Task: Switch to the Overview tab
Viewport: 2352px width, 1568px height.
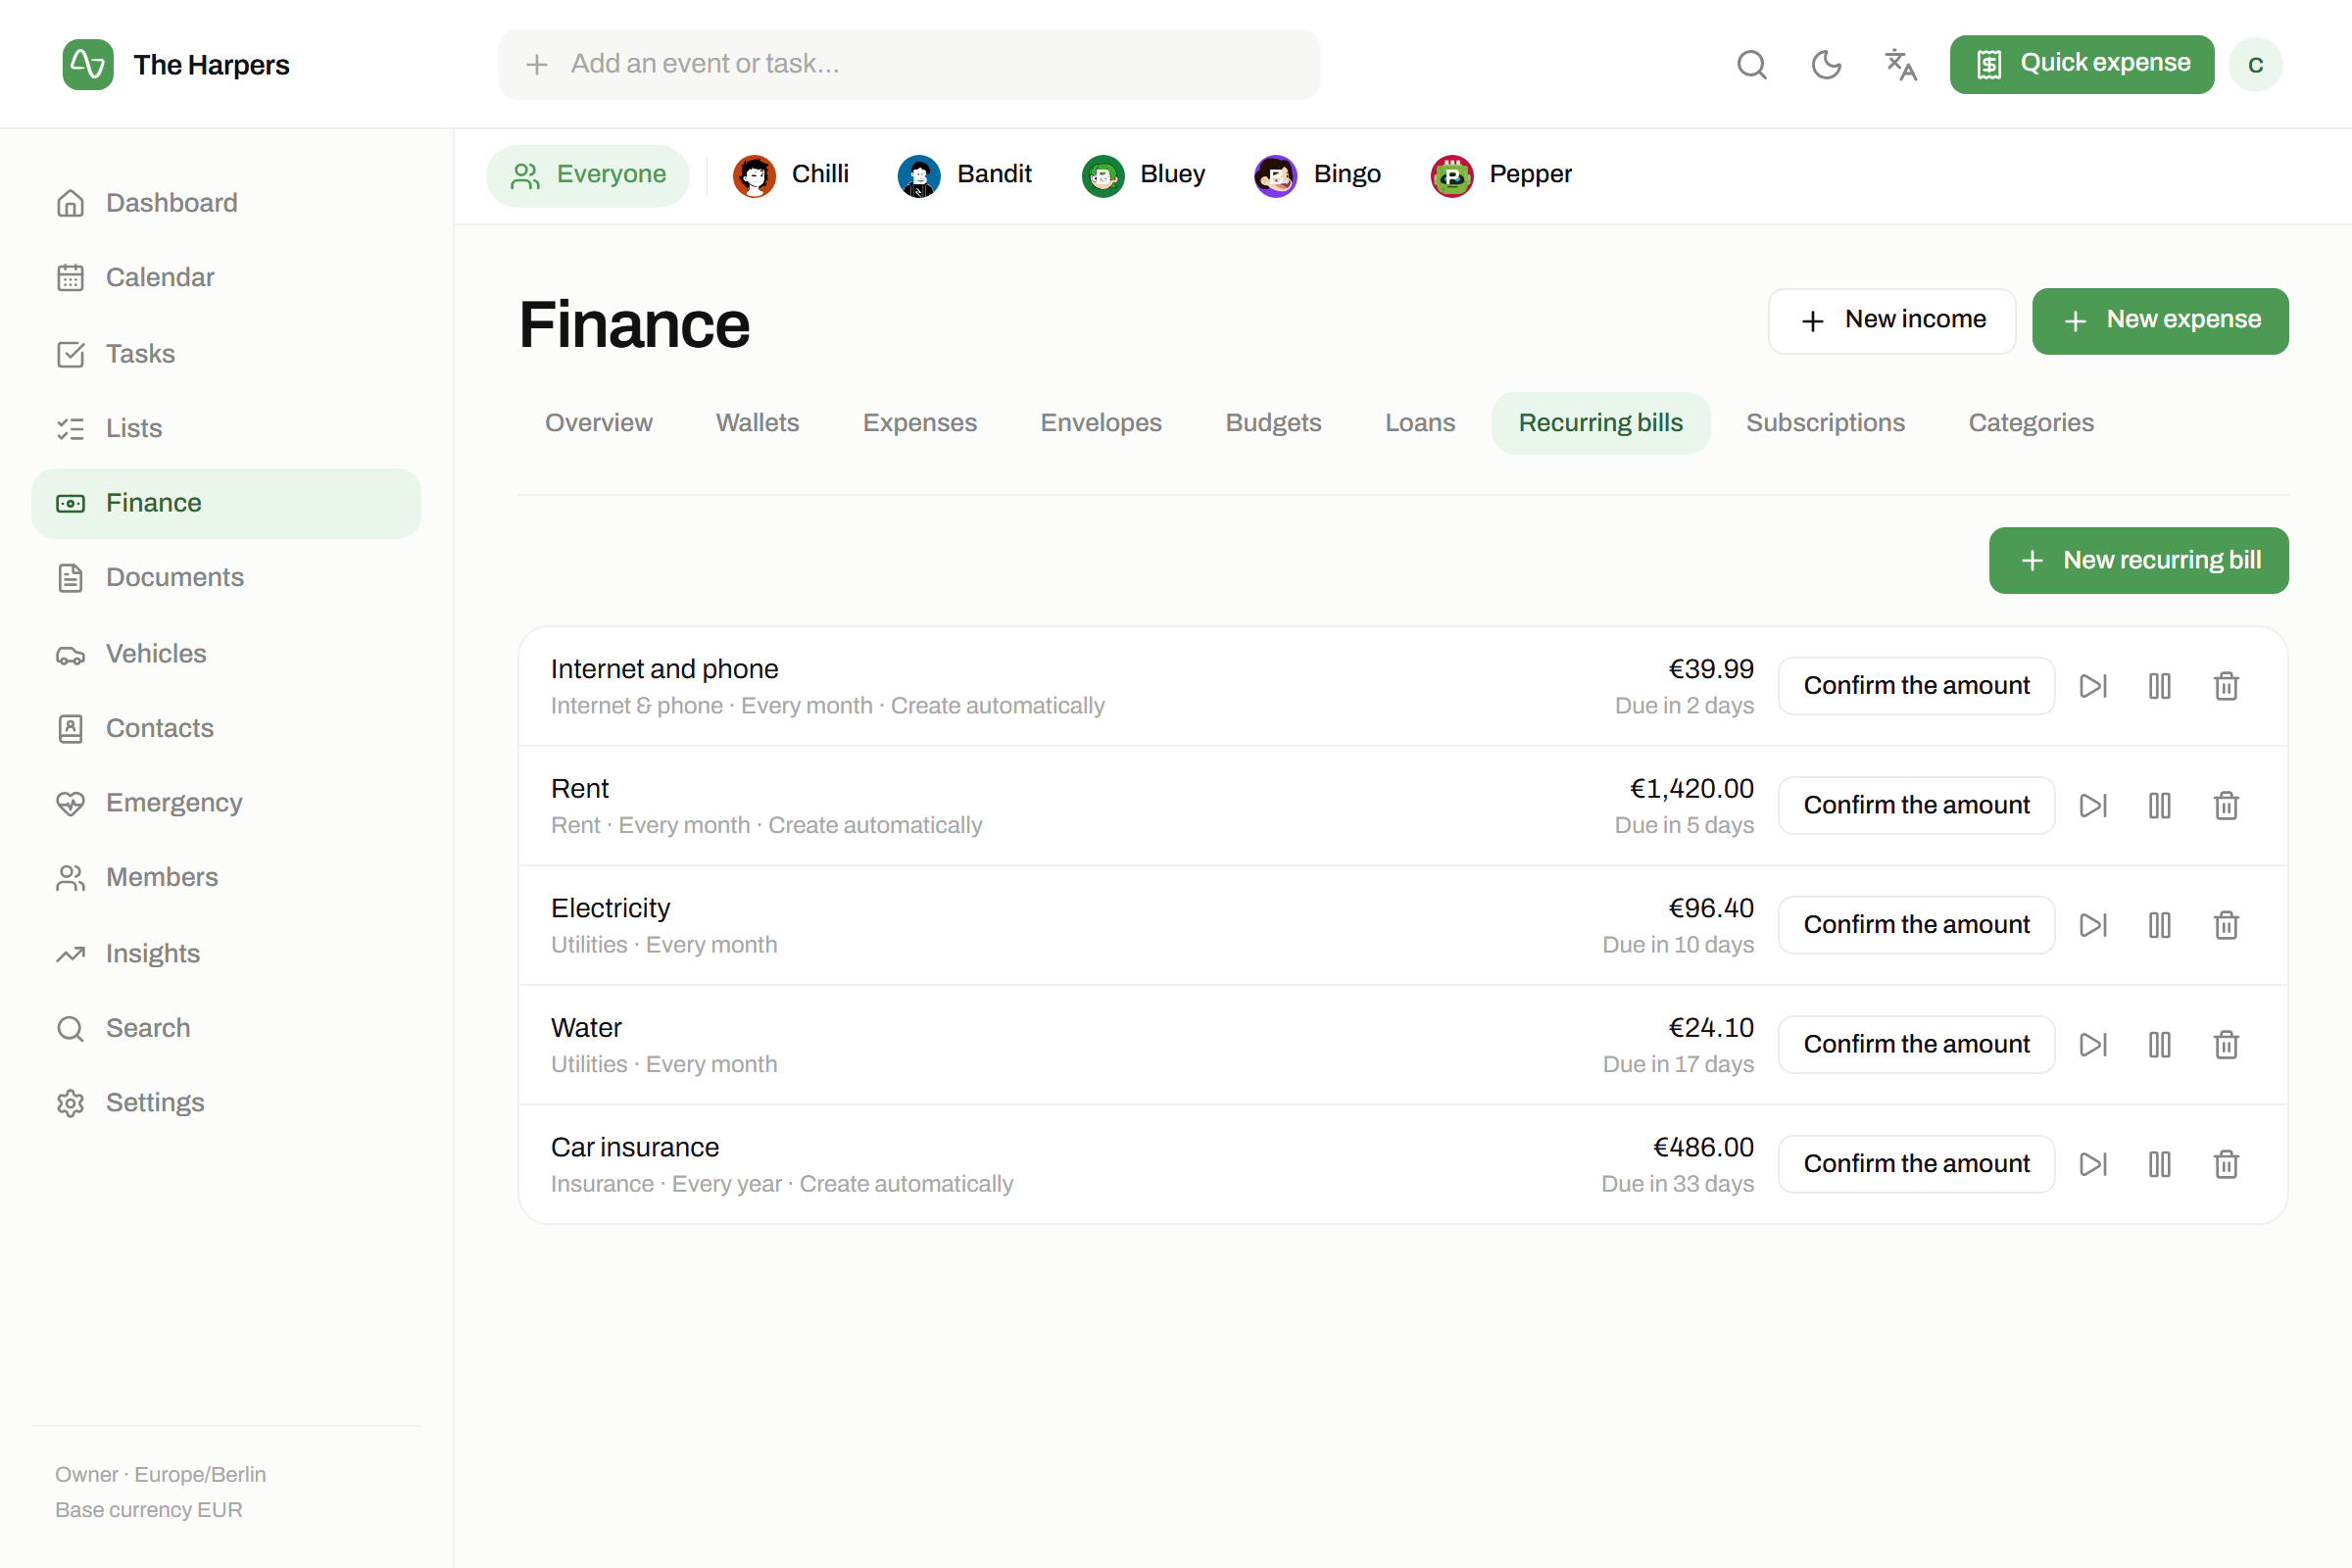Action: 598,423
